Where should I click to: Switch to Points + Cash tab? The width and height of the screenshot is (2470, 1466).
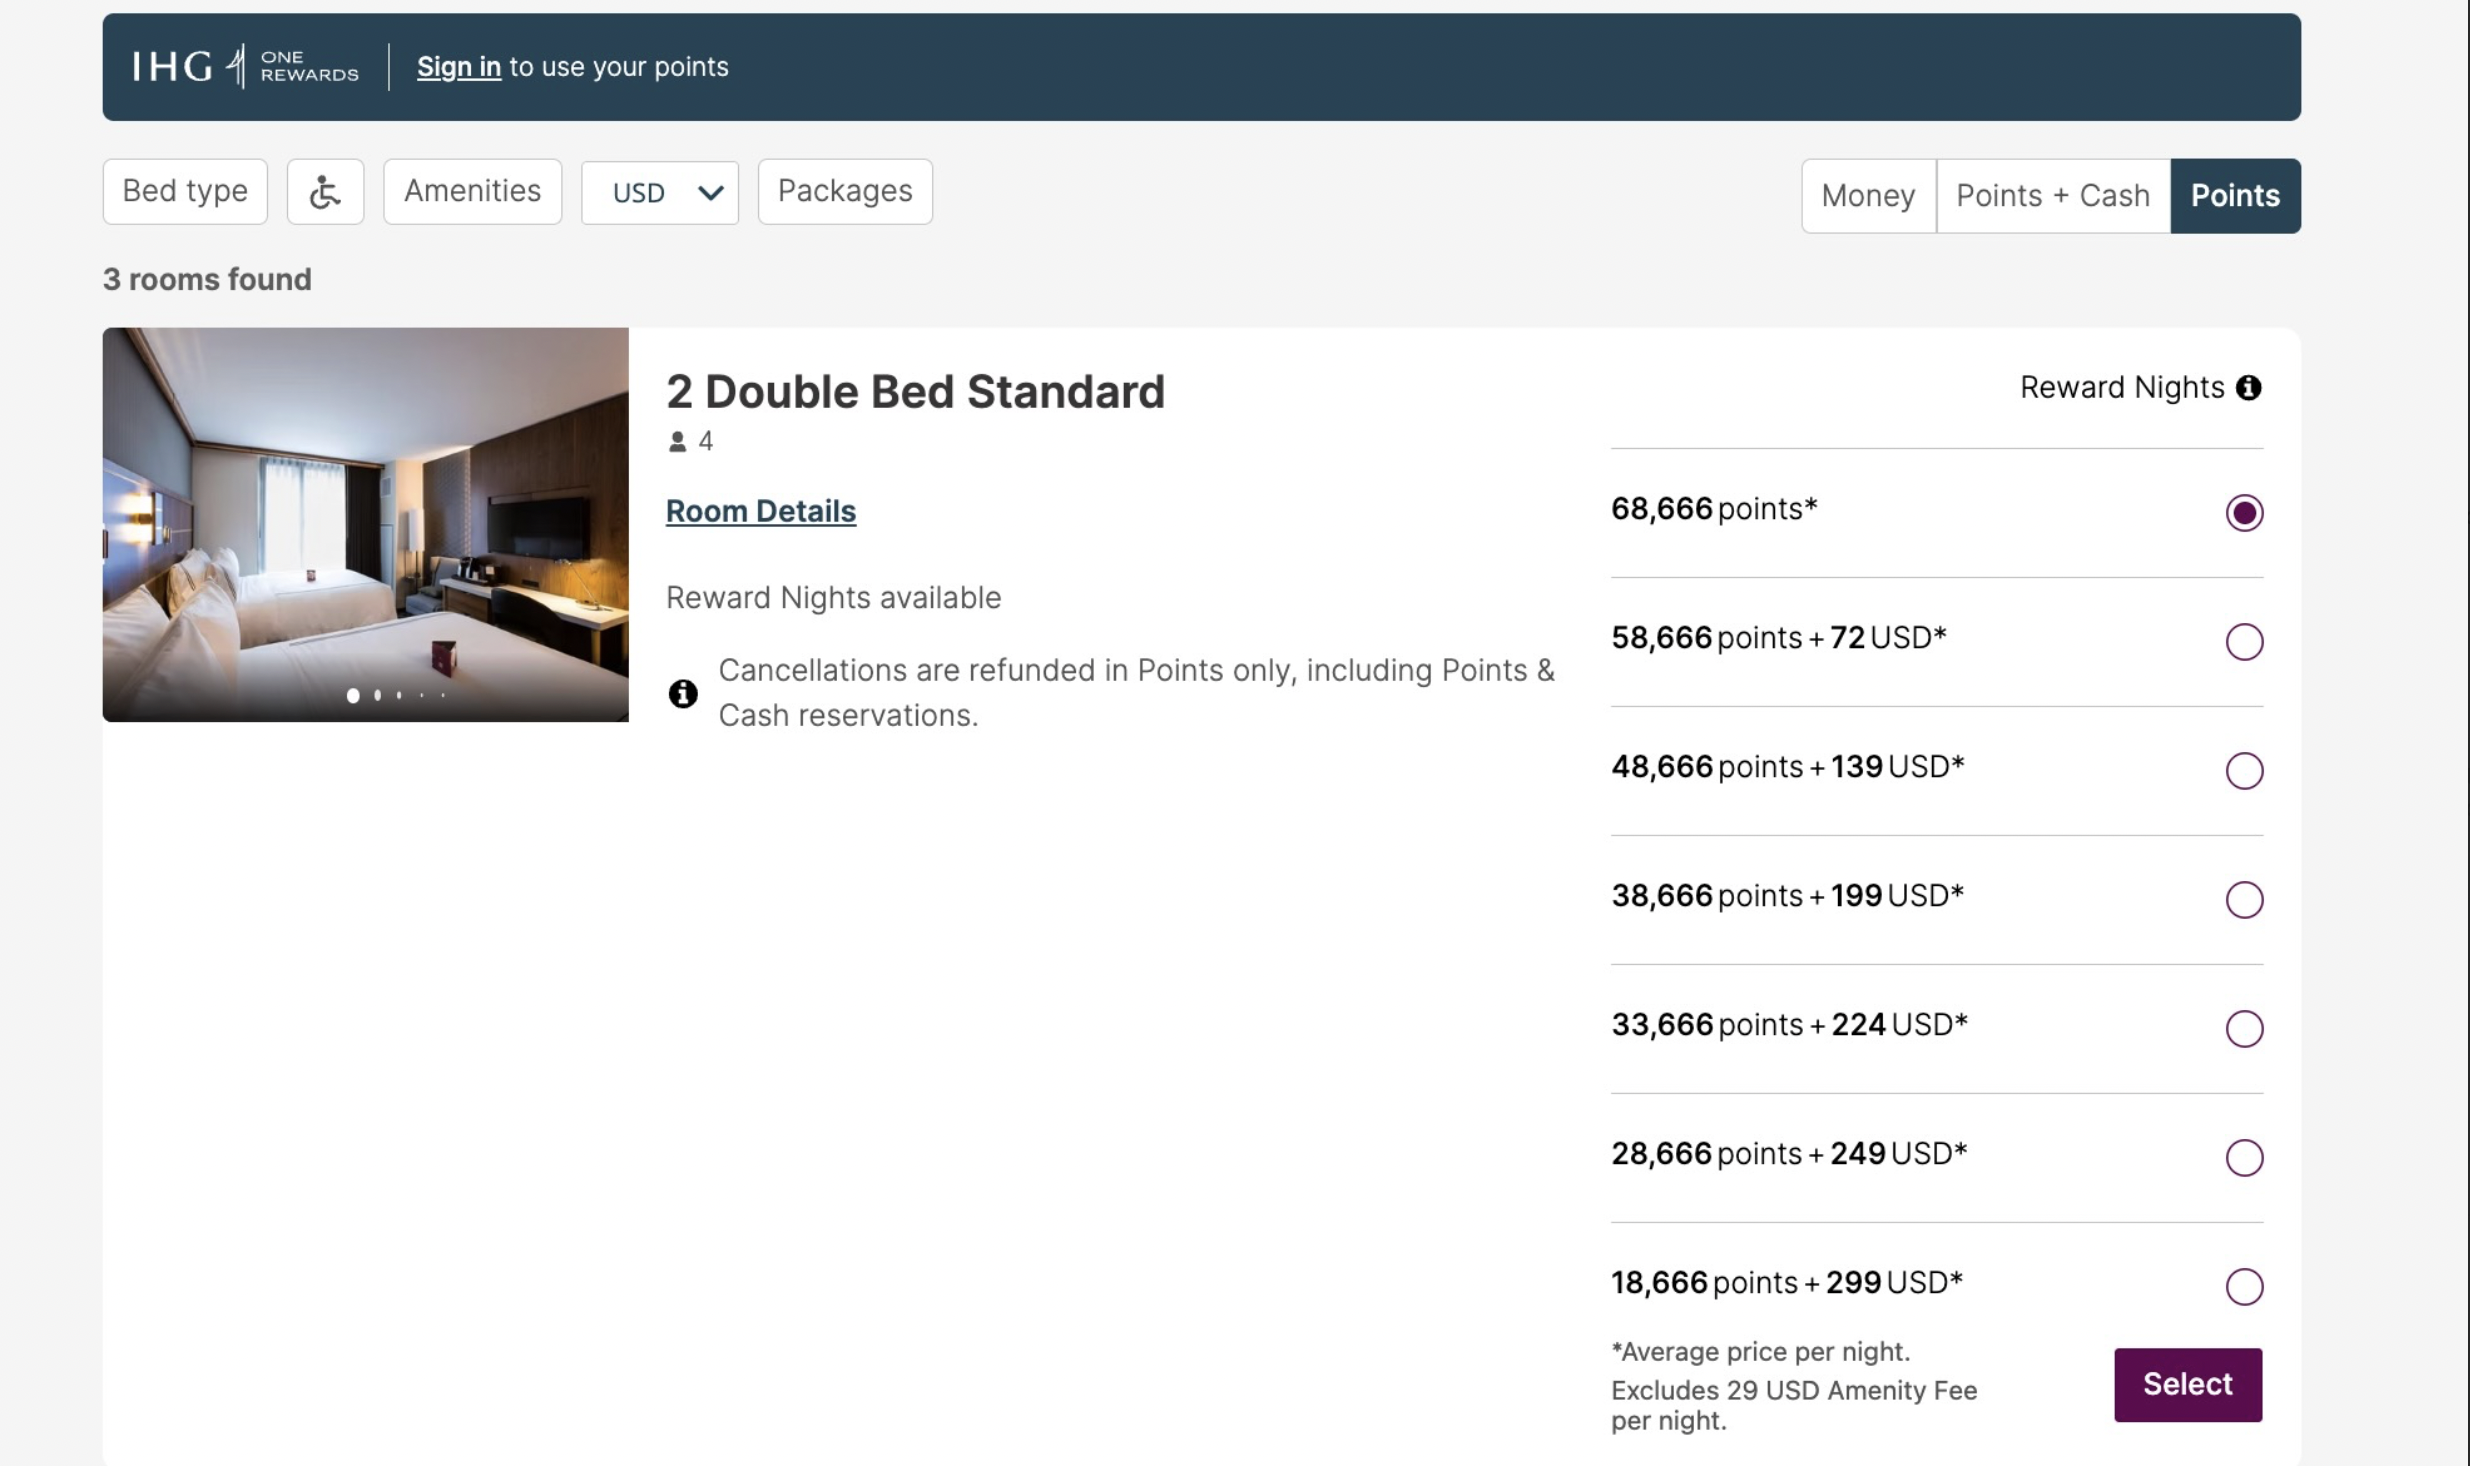click(2052, 195)
